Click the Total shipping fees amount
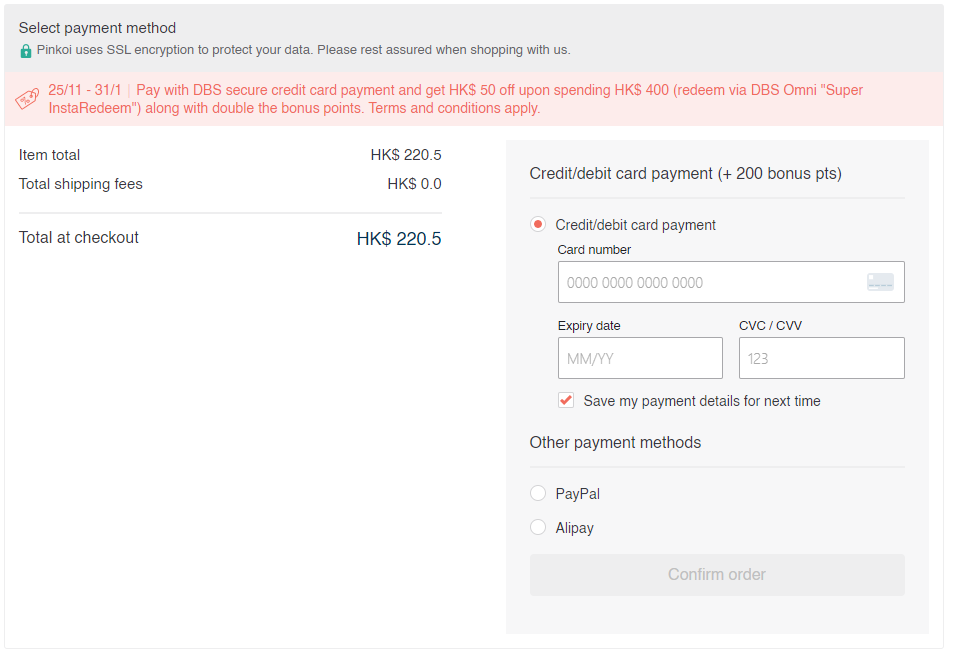This screenshot has width=953, height=659. pyautogui.click(x=414, y=184)
